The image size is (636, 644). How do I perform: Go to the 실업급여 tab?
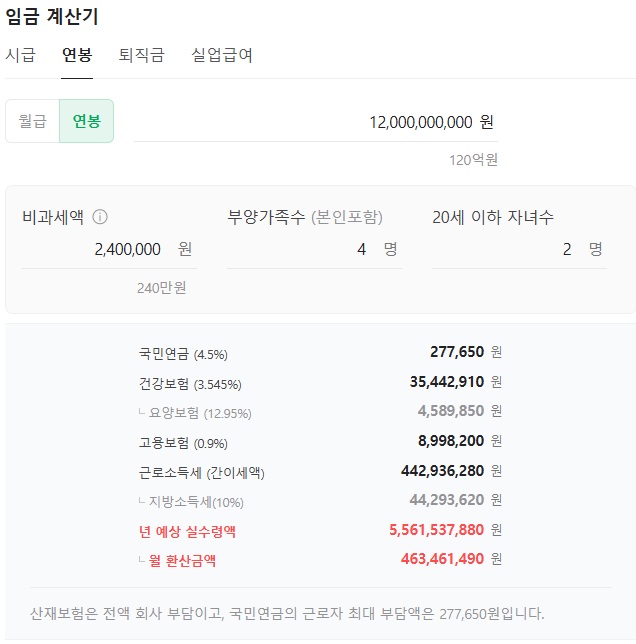coord(222,55)
